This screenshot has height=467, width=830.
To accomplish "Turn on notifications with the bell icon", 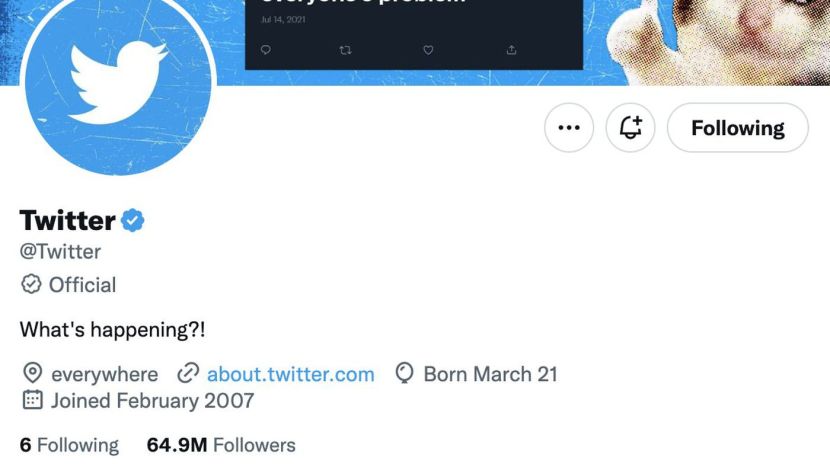I will 630,128.
